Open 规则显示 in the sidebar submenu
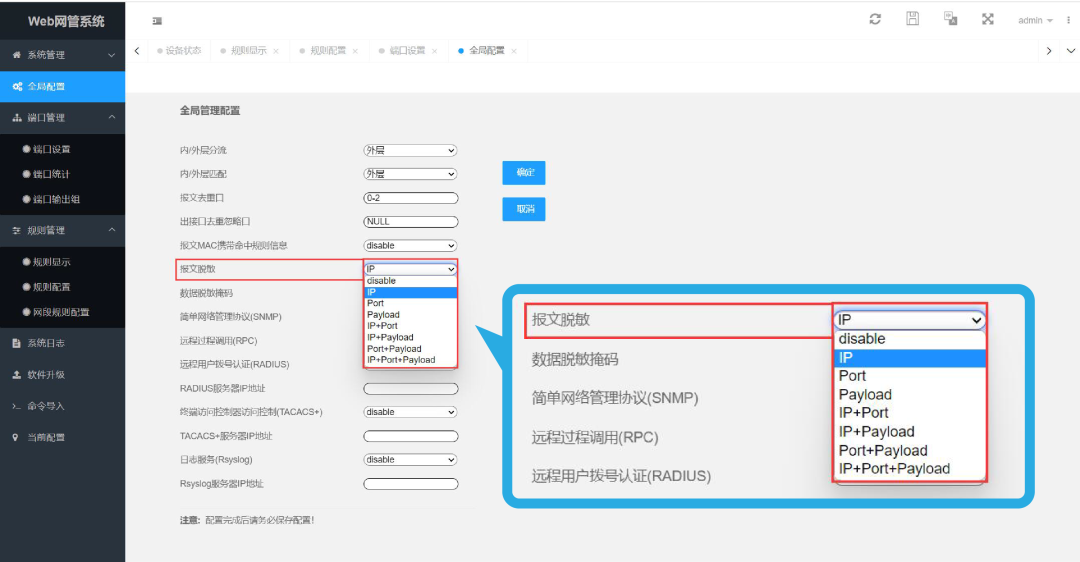The image size is (1080, 562). tap(52, 262)
